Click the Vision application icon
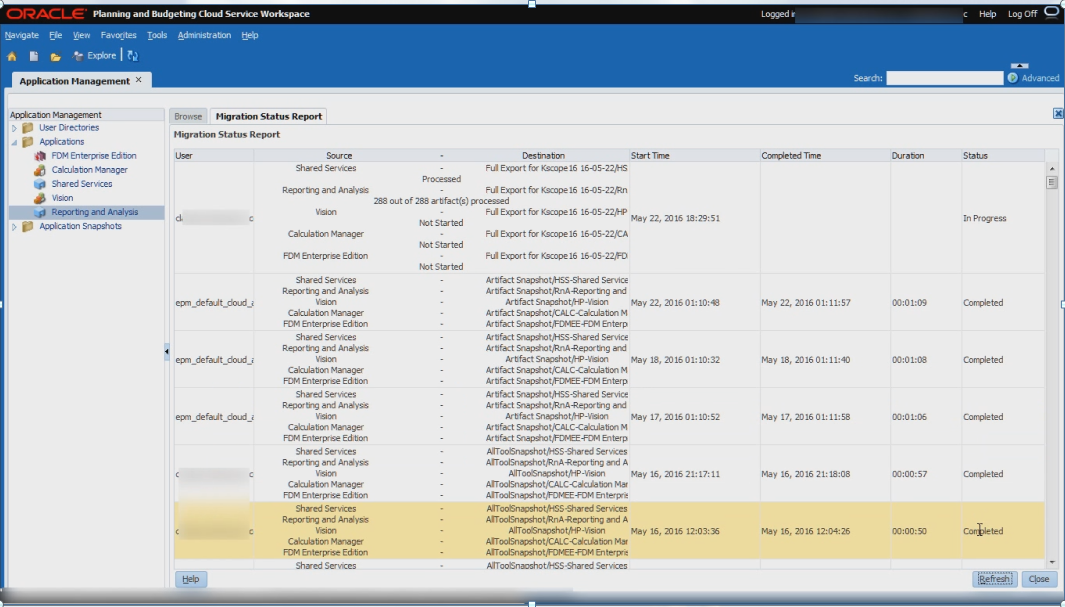The height and width of the screenshot is (607, 1065). [39, 198]
